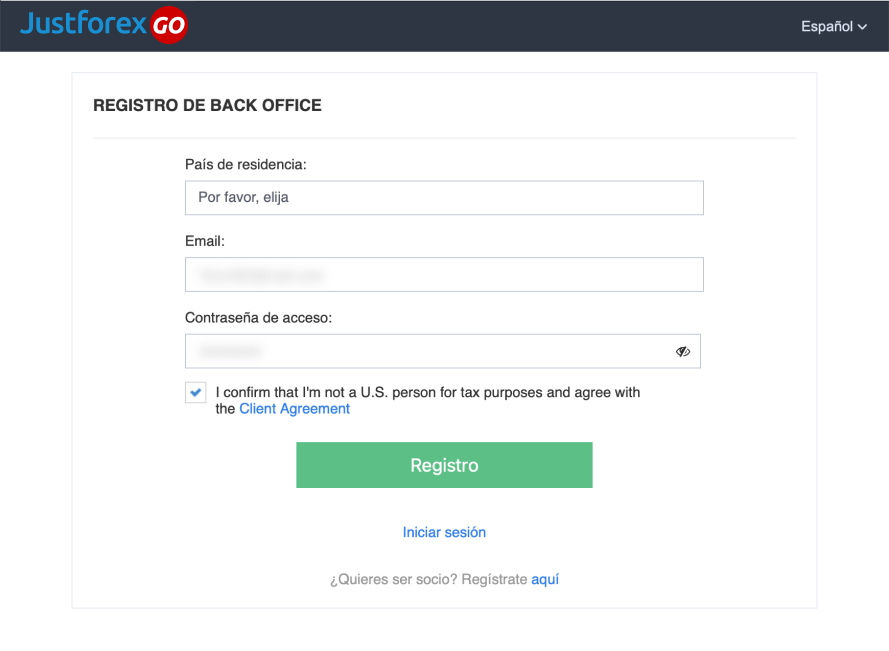
Task: Toggle password visibility with the eye icon
Action: point(683,352)
